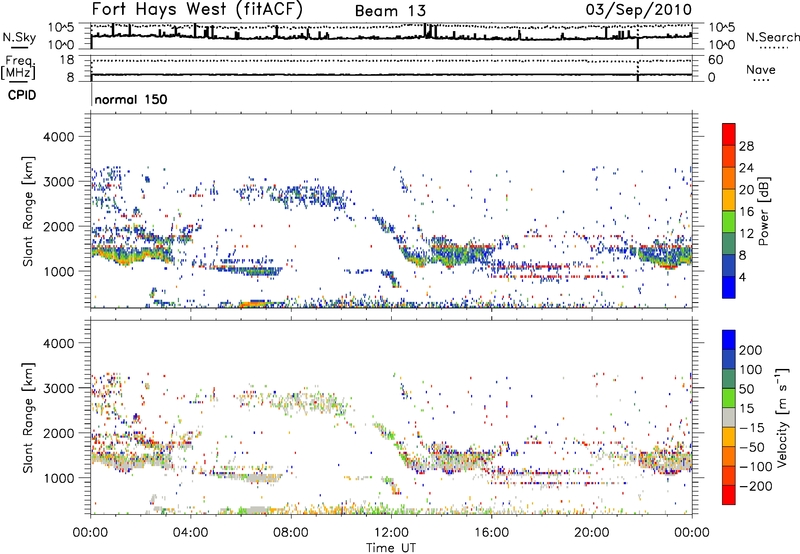Viewport: 800px width, 554px height.
Task: Click the "200" velocity colorbar label
Action: click(x=751, y=350)
